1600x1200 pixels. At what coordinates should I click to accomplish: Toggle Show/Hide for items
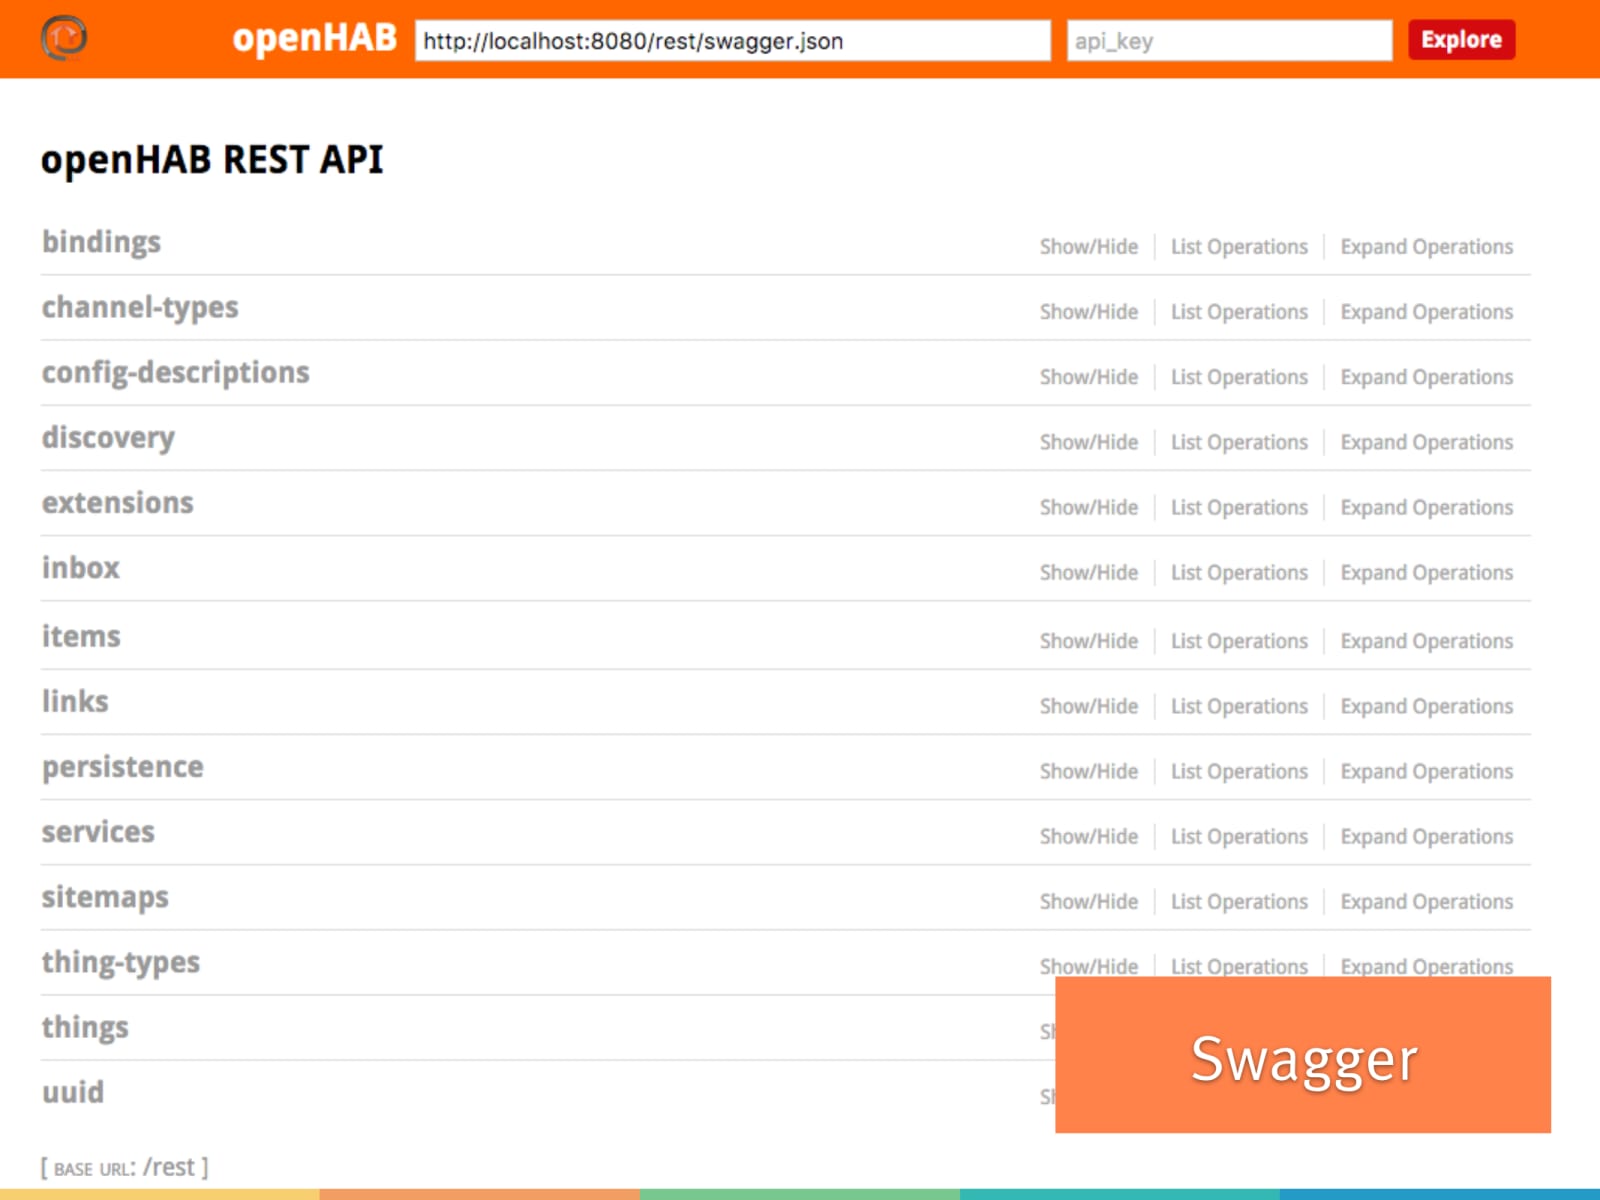pos(1089,641)
